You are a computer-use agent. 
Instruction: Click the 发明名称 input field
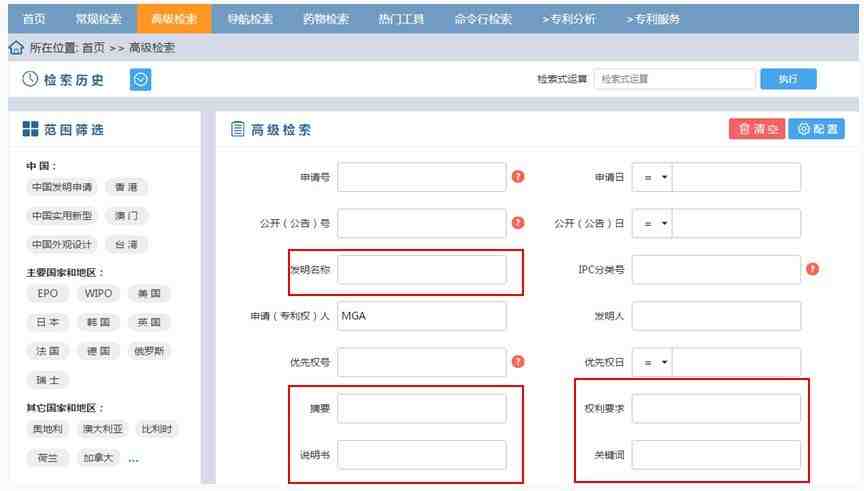[422, 269]
